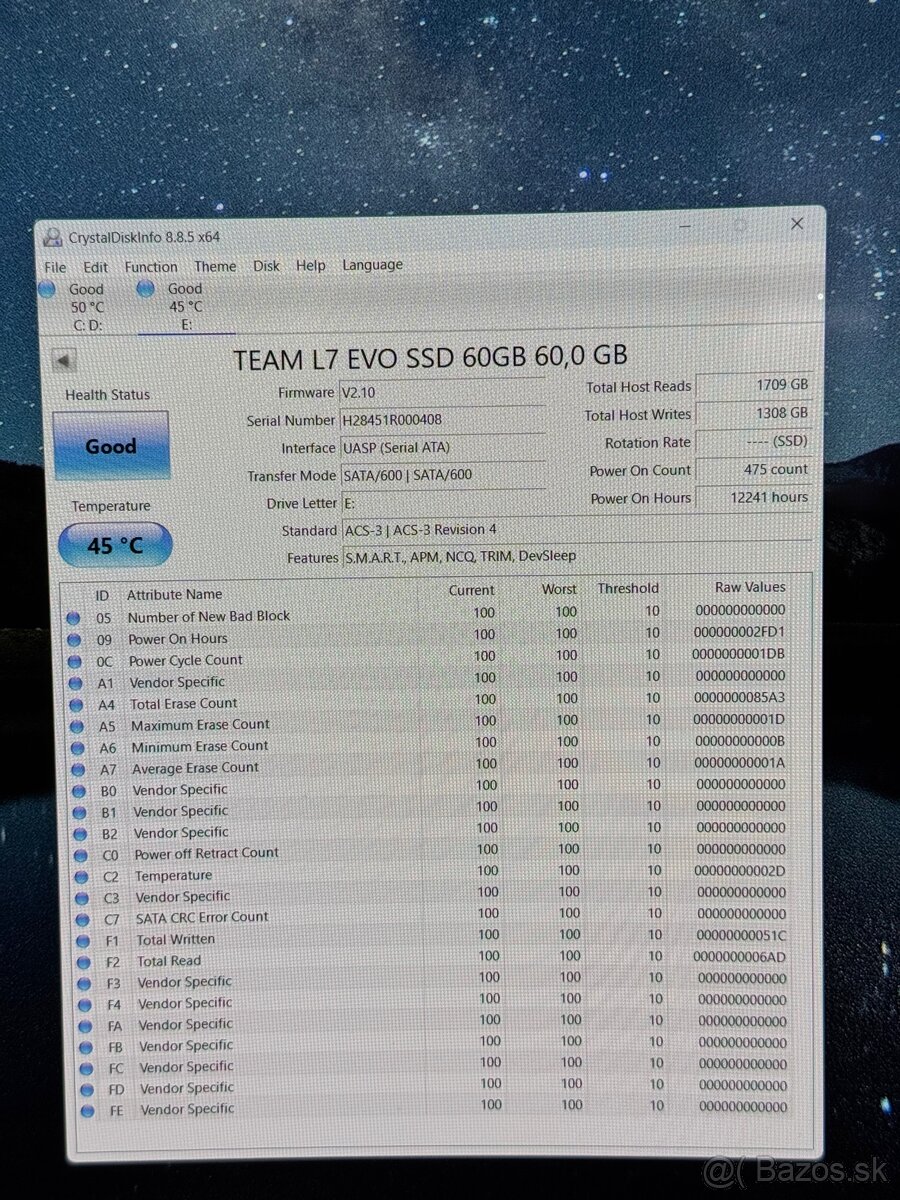Viewport: 900px width, 1200px height.
Task: Click the Drive Letter field
Action: point(442,503)
